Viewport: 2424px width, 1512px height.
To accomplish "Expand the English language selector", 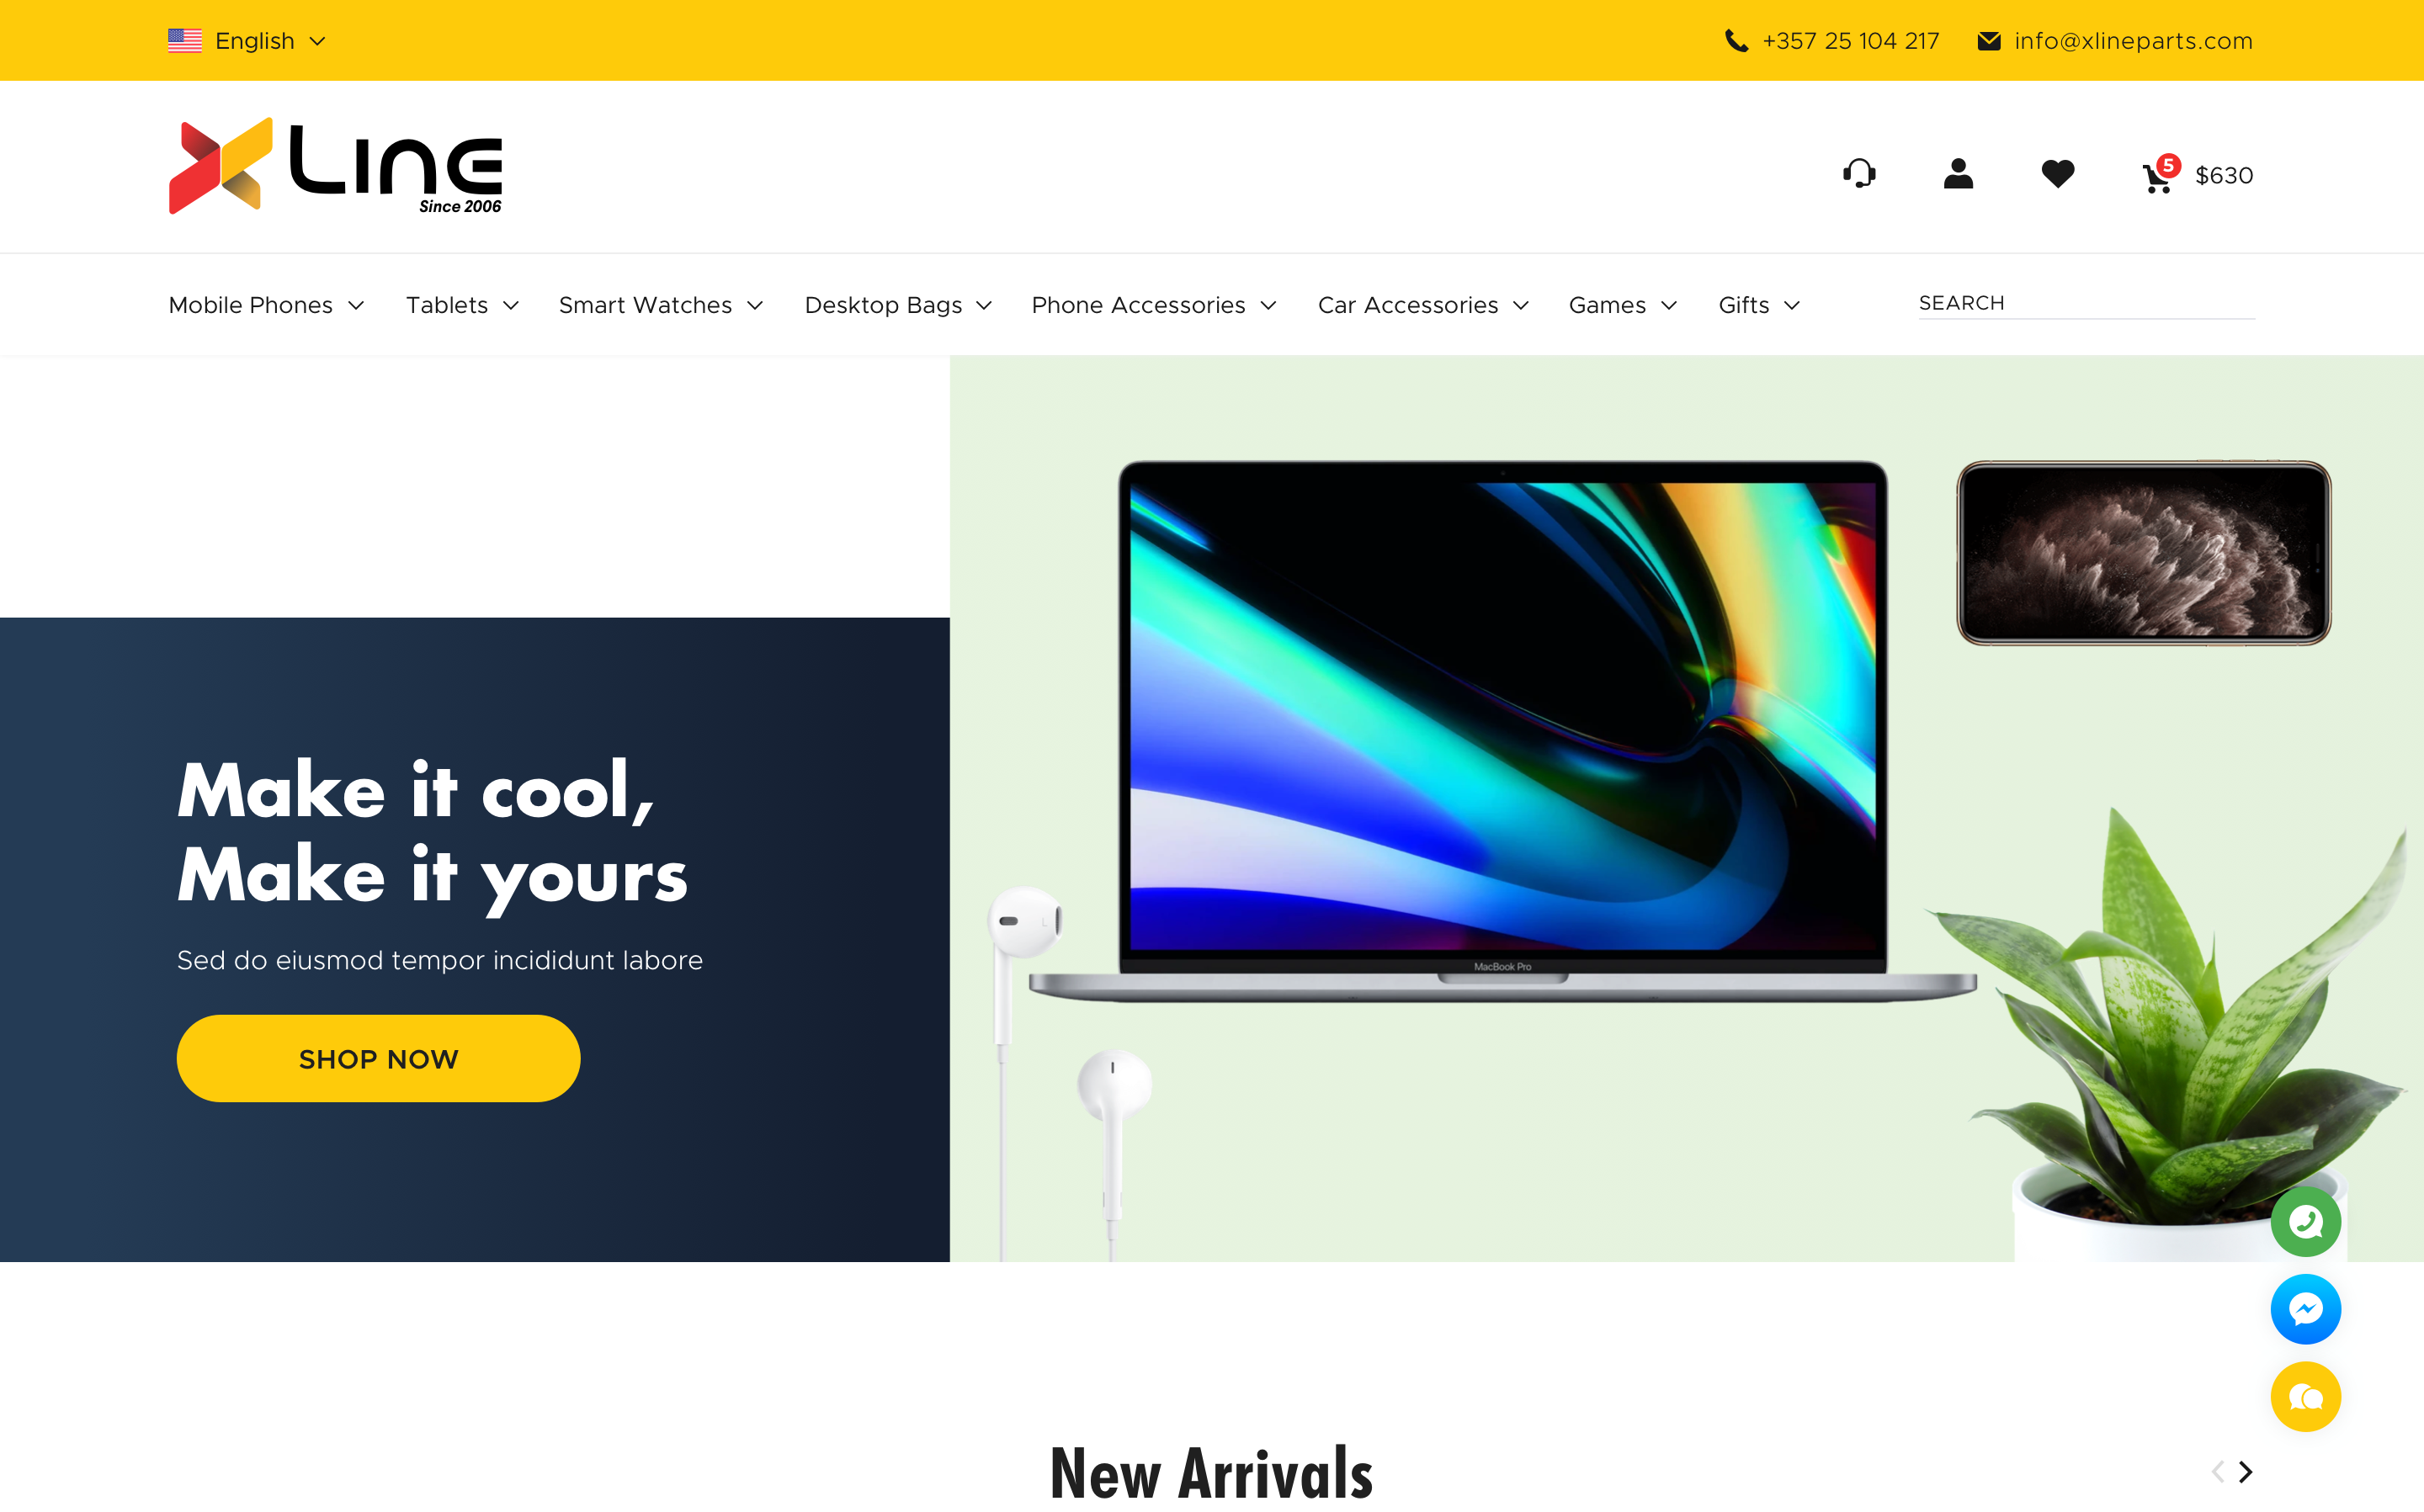I will [x=247, y=41].
